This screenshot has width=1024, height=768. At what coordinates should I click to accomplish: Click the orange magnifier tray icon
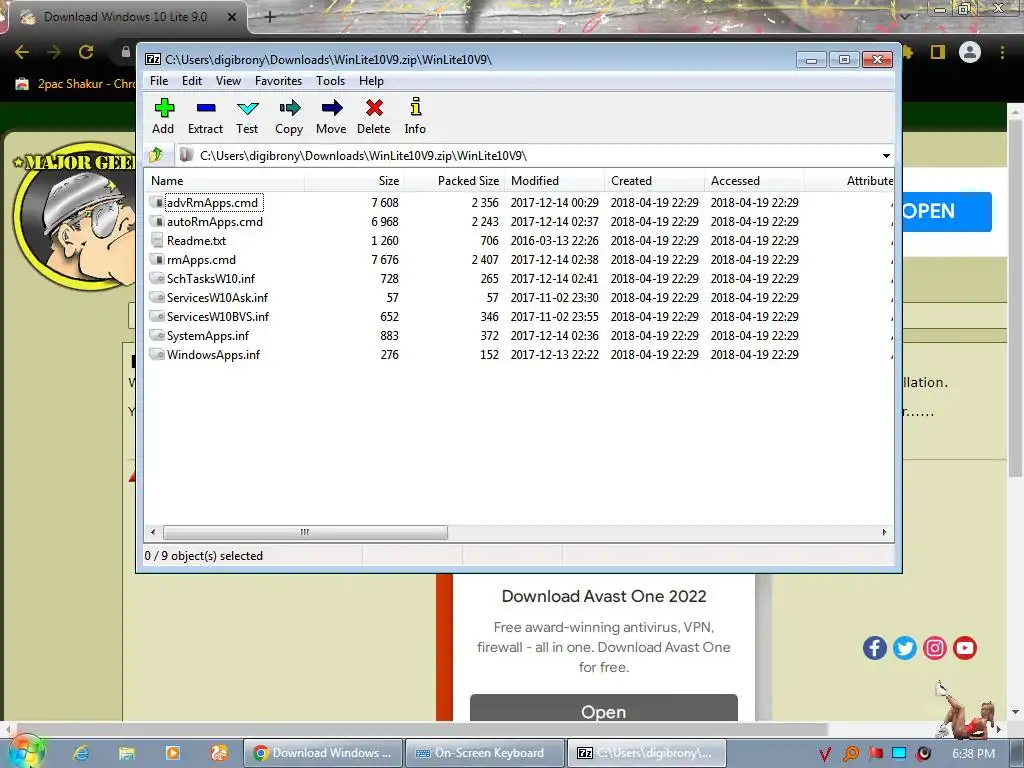pos(850,754)
